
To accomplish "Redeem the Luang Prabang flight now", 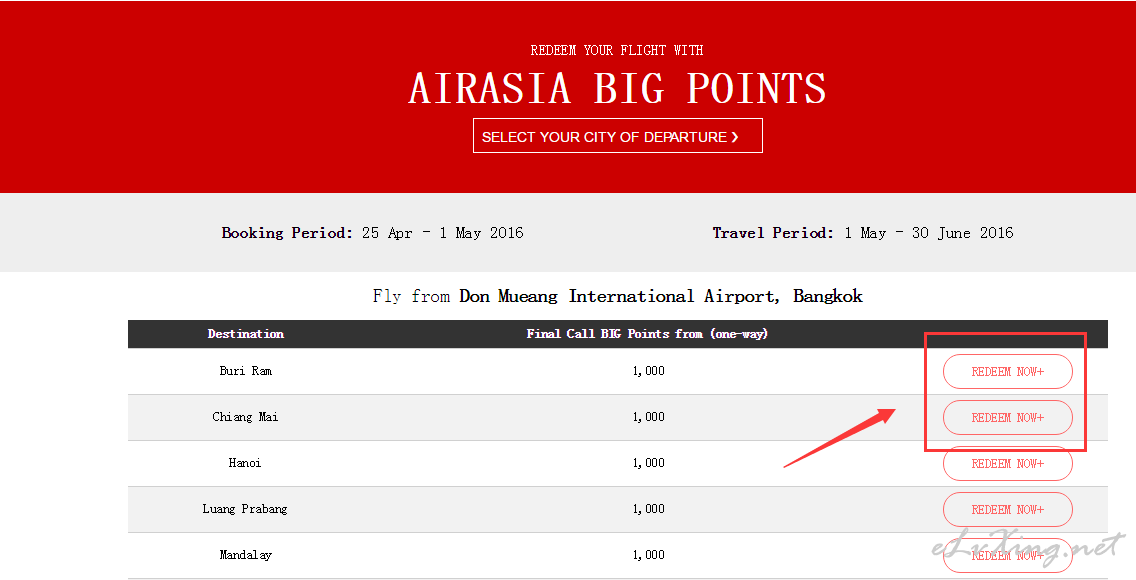I will 1007,510.
